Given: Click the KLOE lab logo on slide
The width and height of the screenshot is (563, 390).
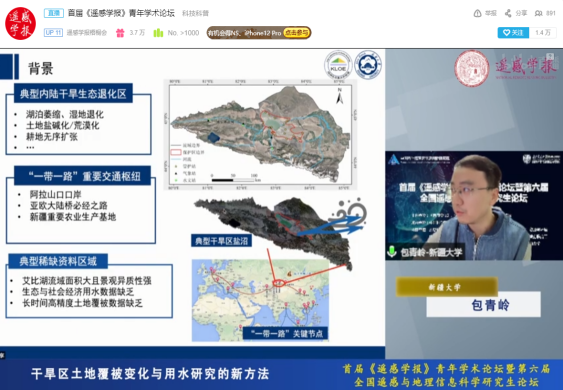Looking at the screenshot, I should point(338,65).
